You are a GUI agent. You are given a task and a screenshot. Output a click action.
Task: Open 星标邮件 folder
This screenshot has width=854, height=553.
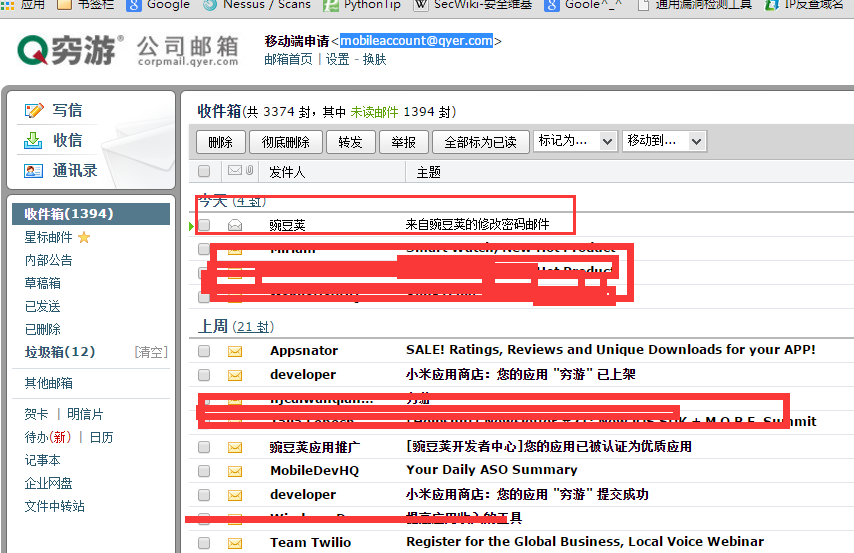pos(48,238)
